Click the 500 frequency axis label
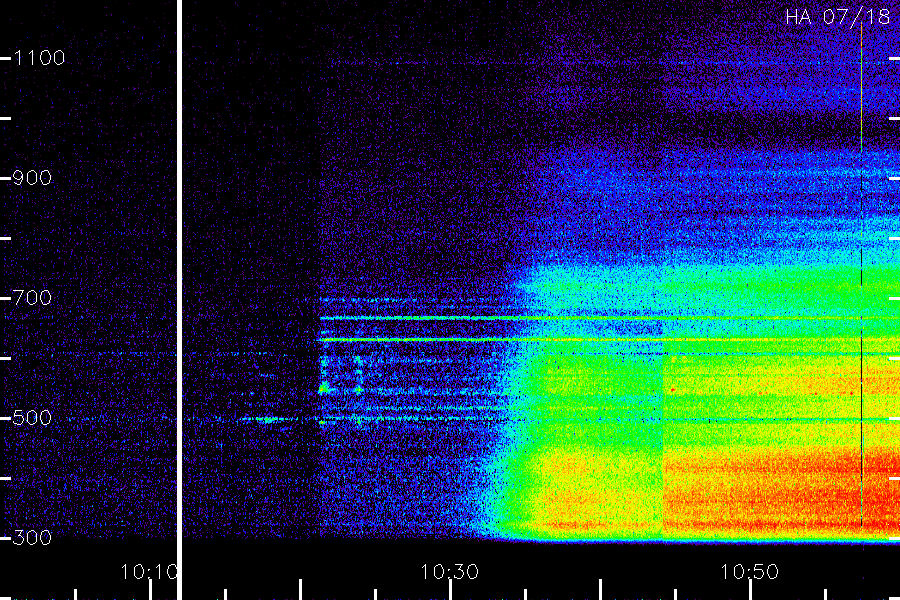Viewport: 900px width, 600px height. click(x=32, y=418)
